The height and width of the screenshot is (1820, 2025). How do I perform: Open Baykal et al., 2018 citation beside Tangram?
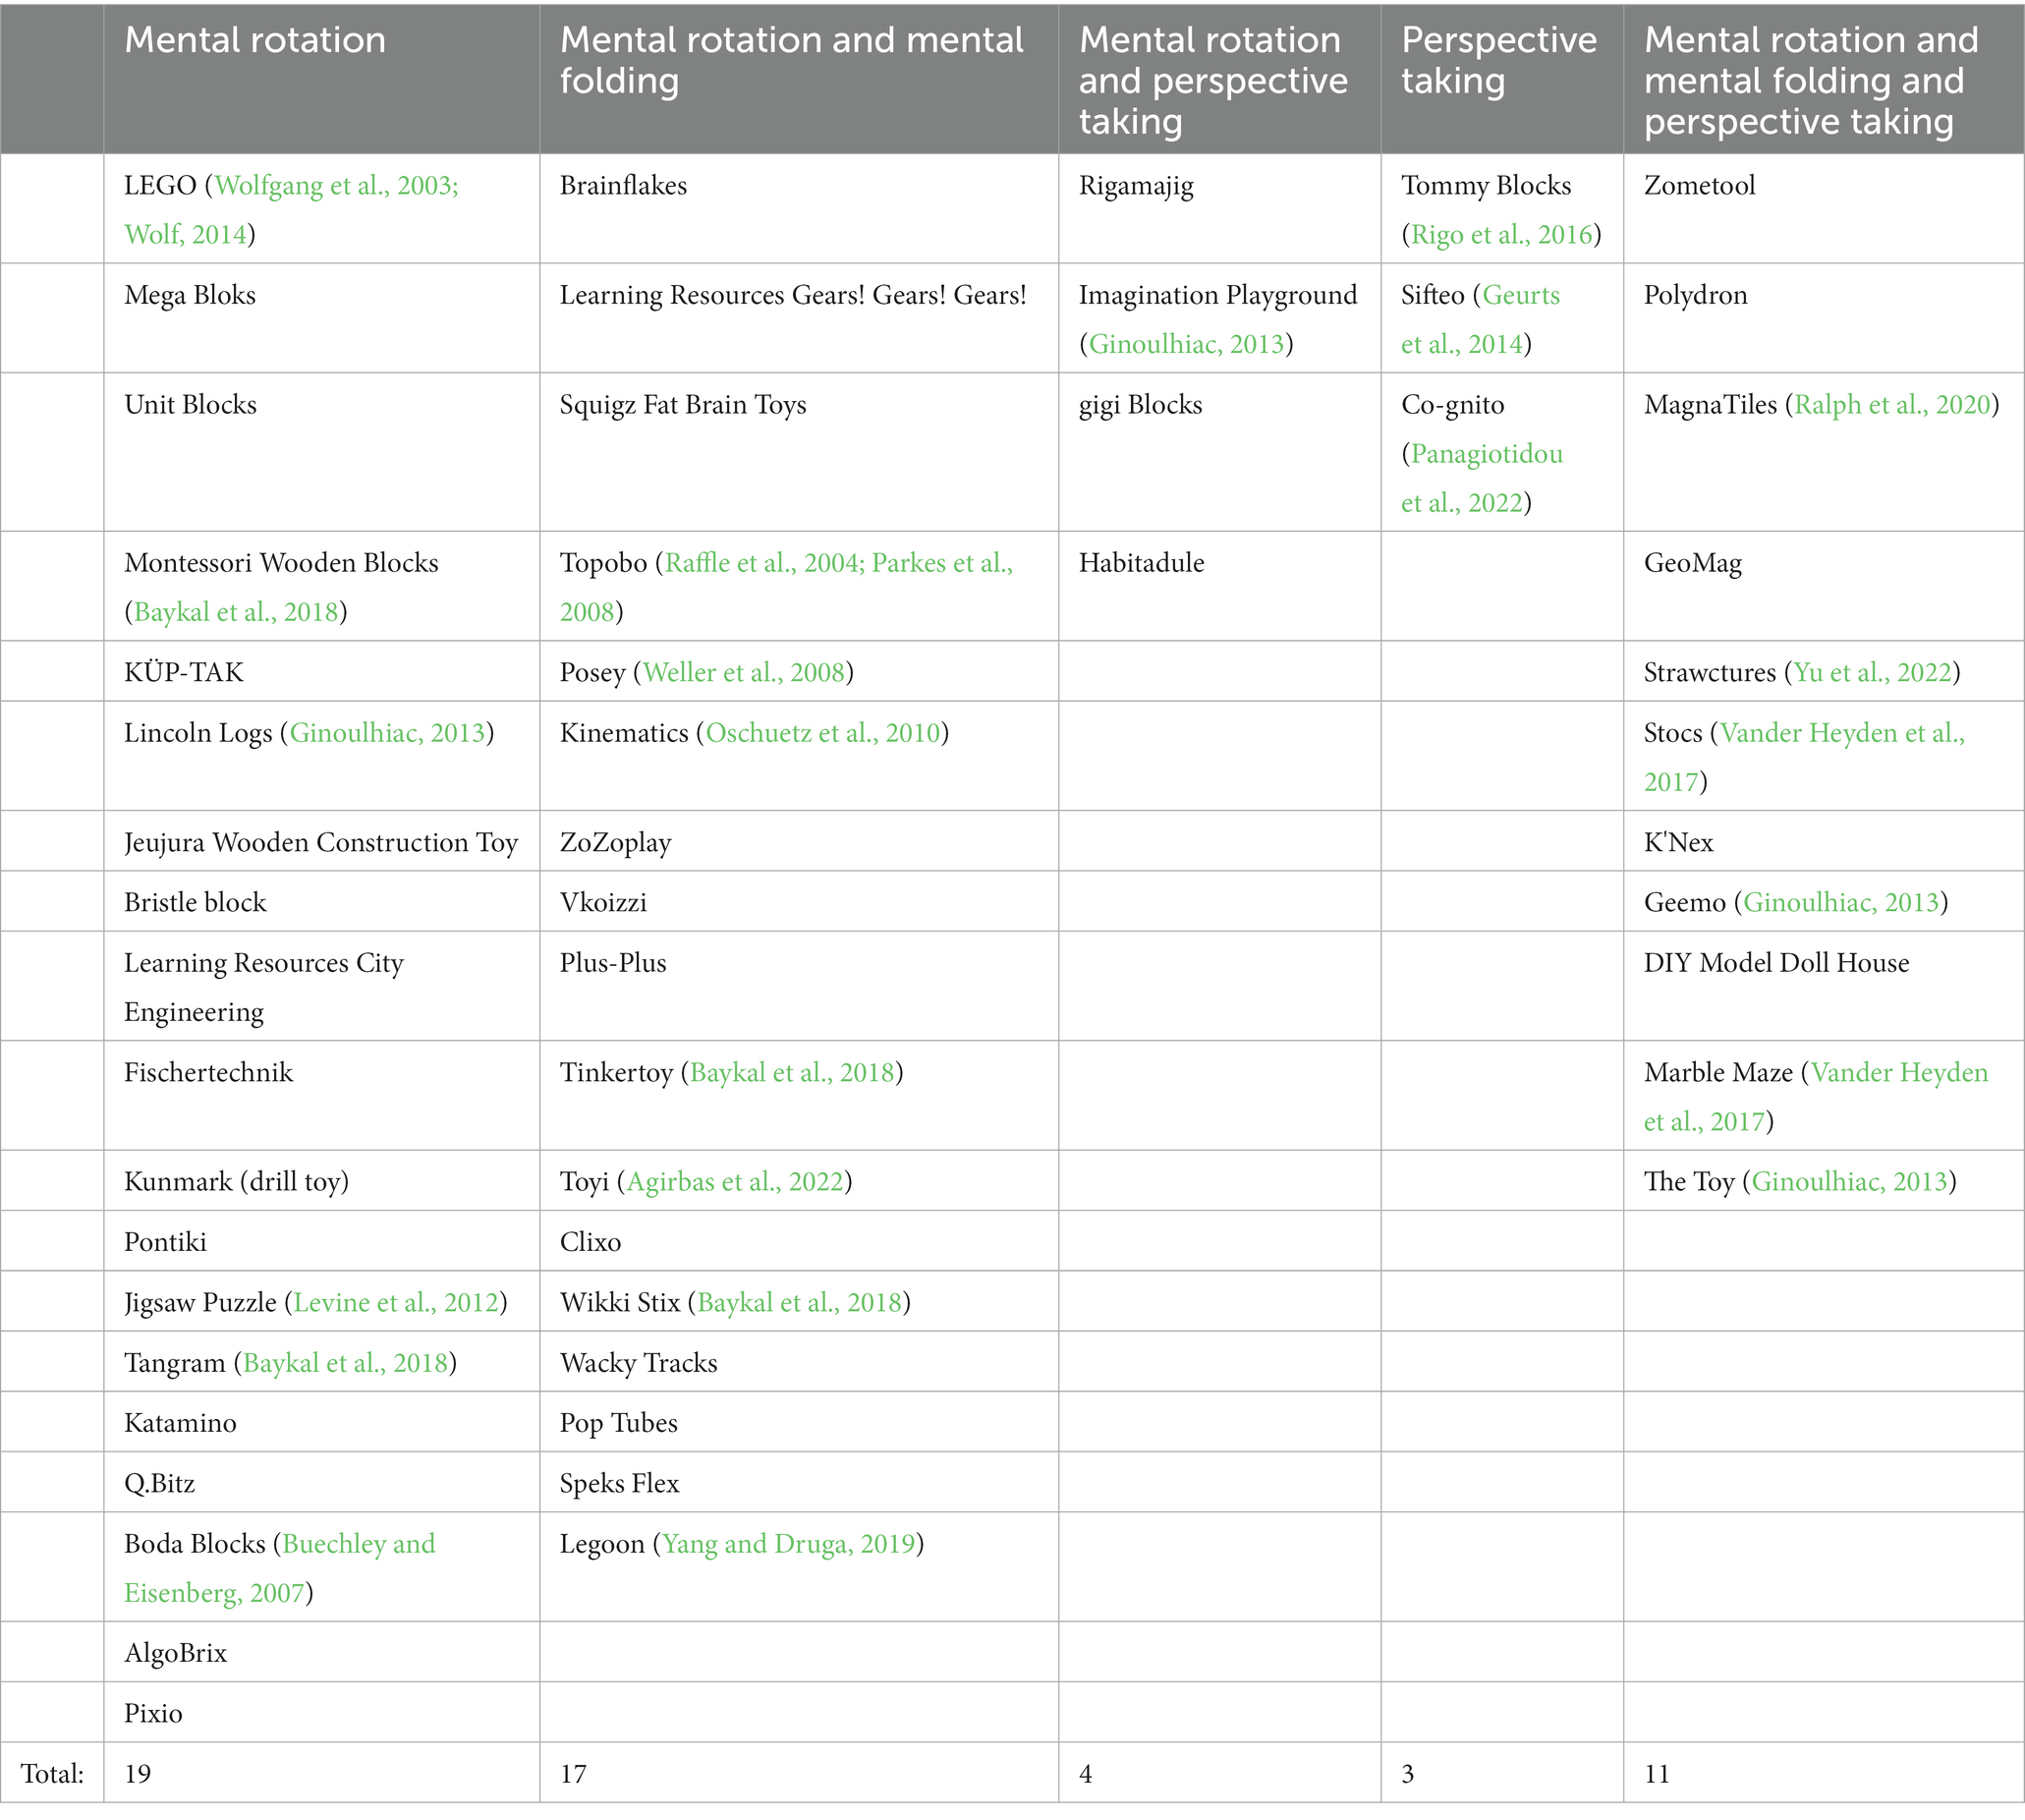pos(345,1364)
